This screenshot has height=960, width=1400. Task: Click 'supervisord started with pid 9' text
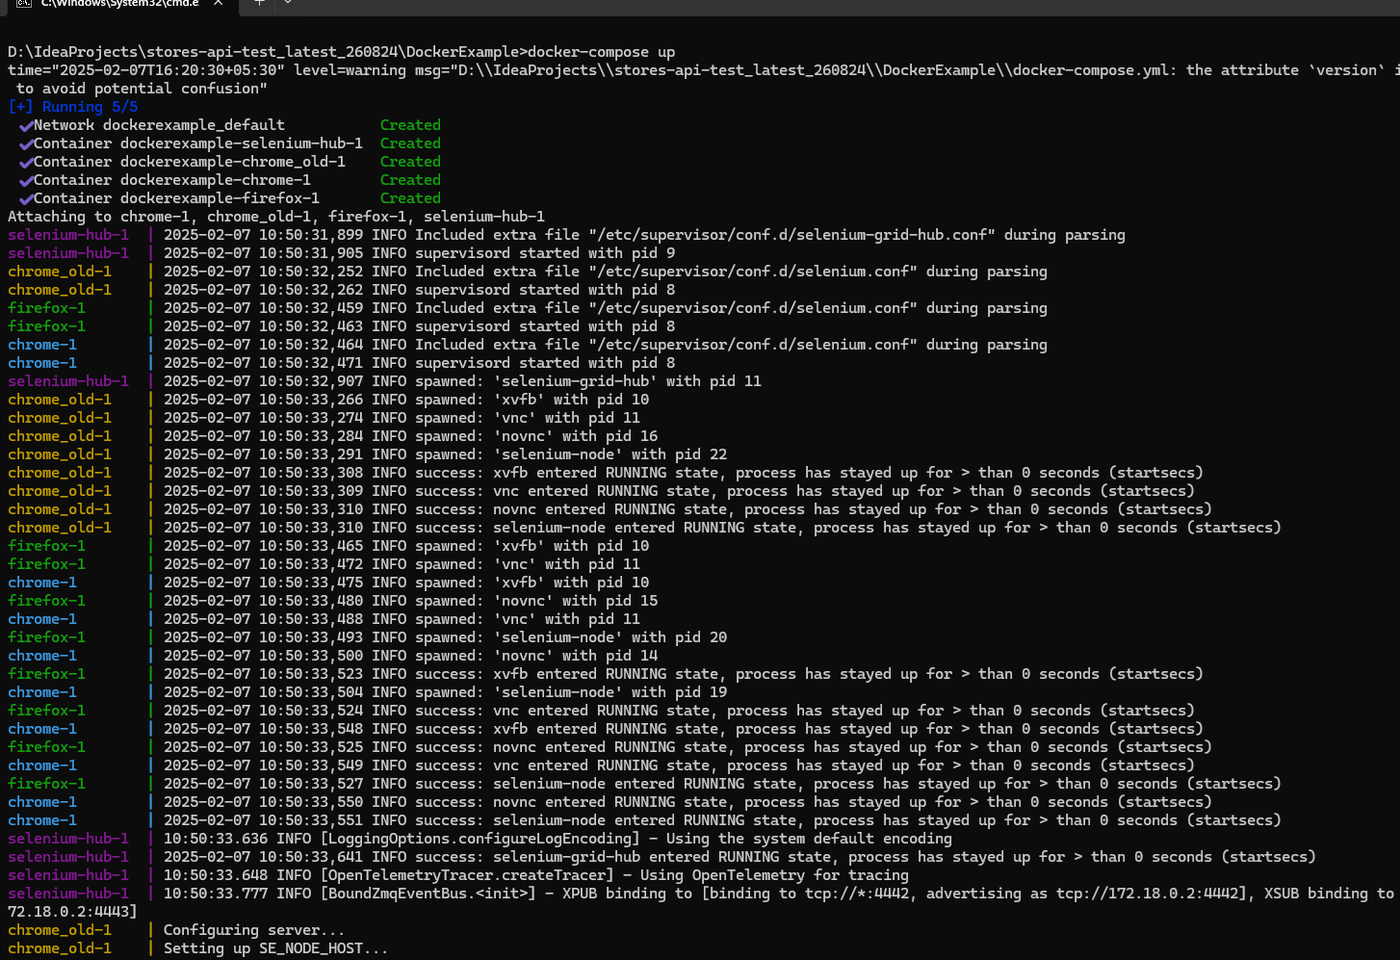[x=545, y=253]
